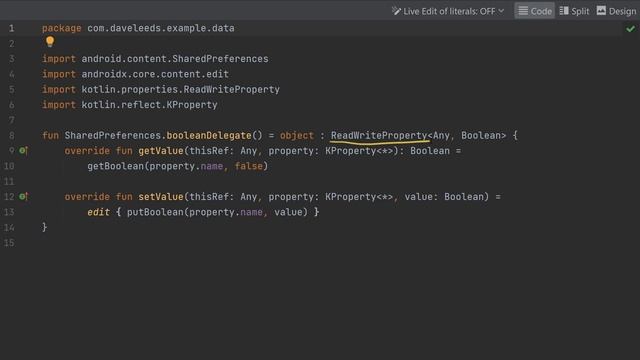
Task: Click the Live Edit pencil icon
Action: point(396,11)
